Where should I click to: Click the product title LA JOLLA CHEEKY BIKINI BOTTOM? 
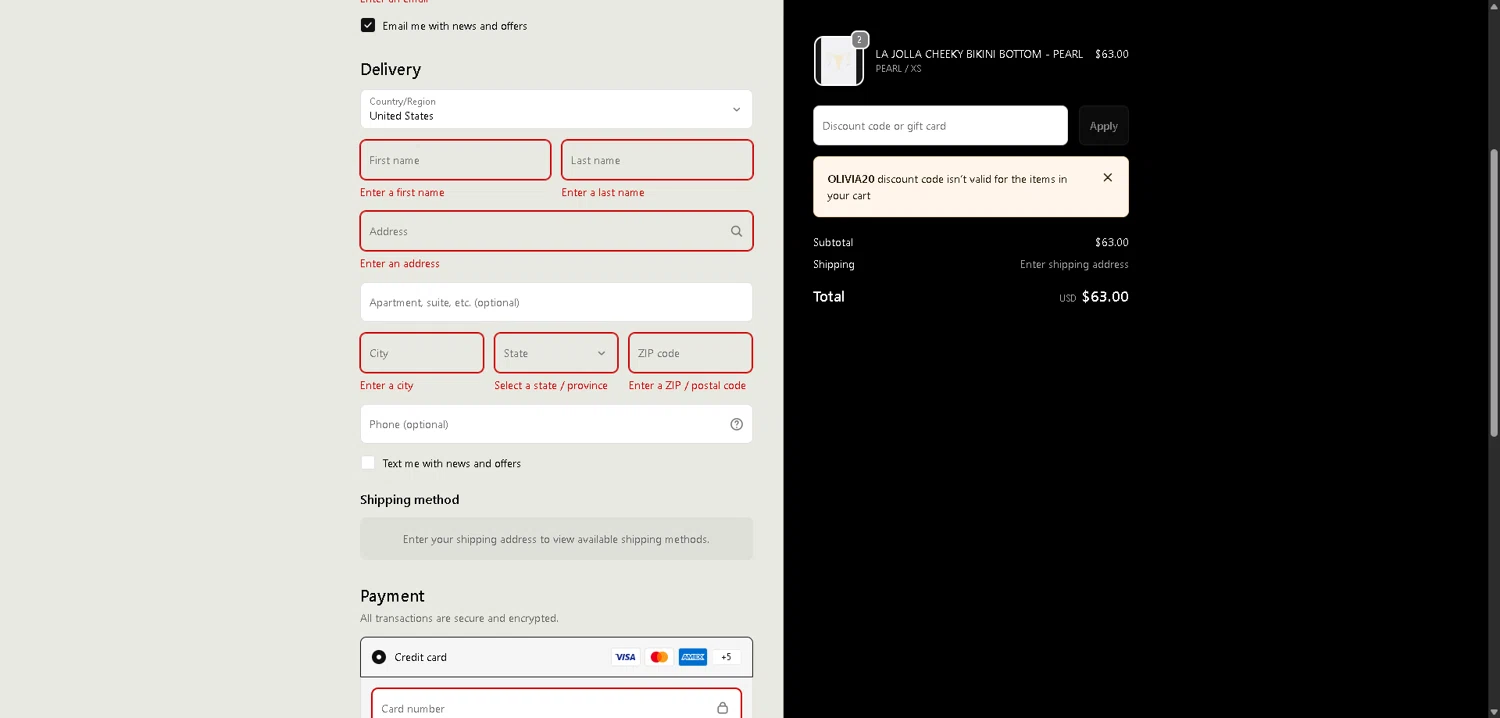click(979, 54)
